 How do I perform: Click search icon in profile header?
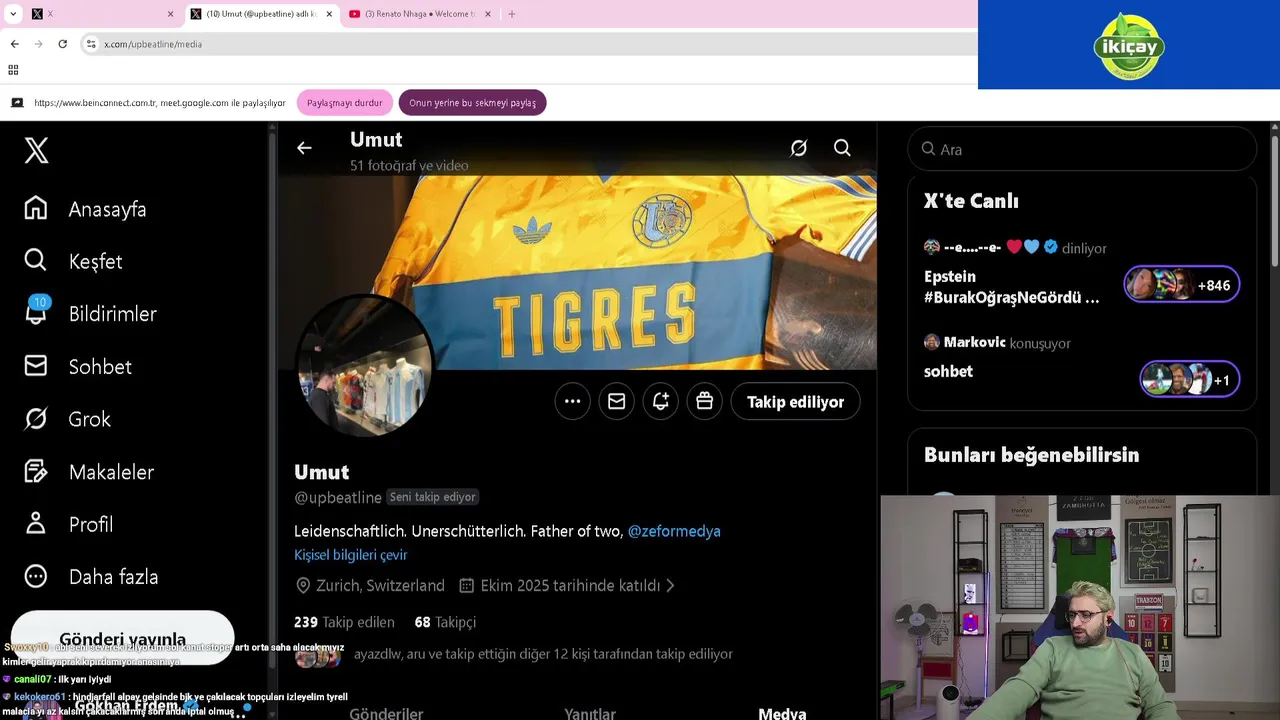842,148
